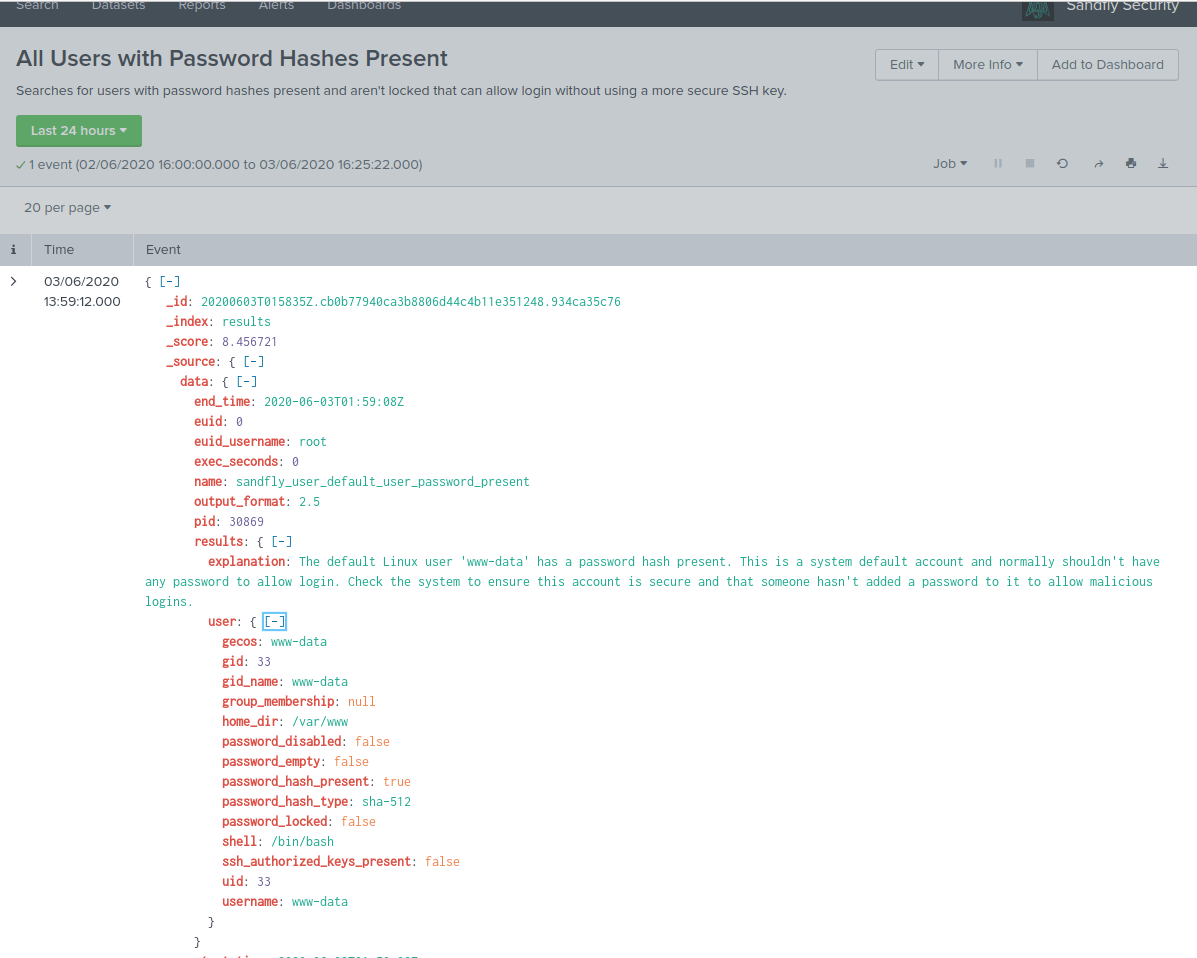Click the _index value 'results'

click(246, 321)
